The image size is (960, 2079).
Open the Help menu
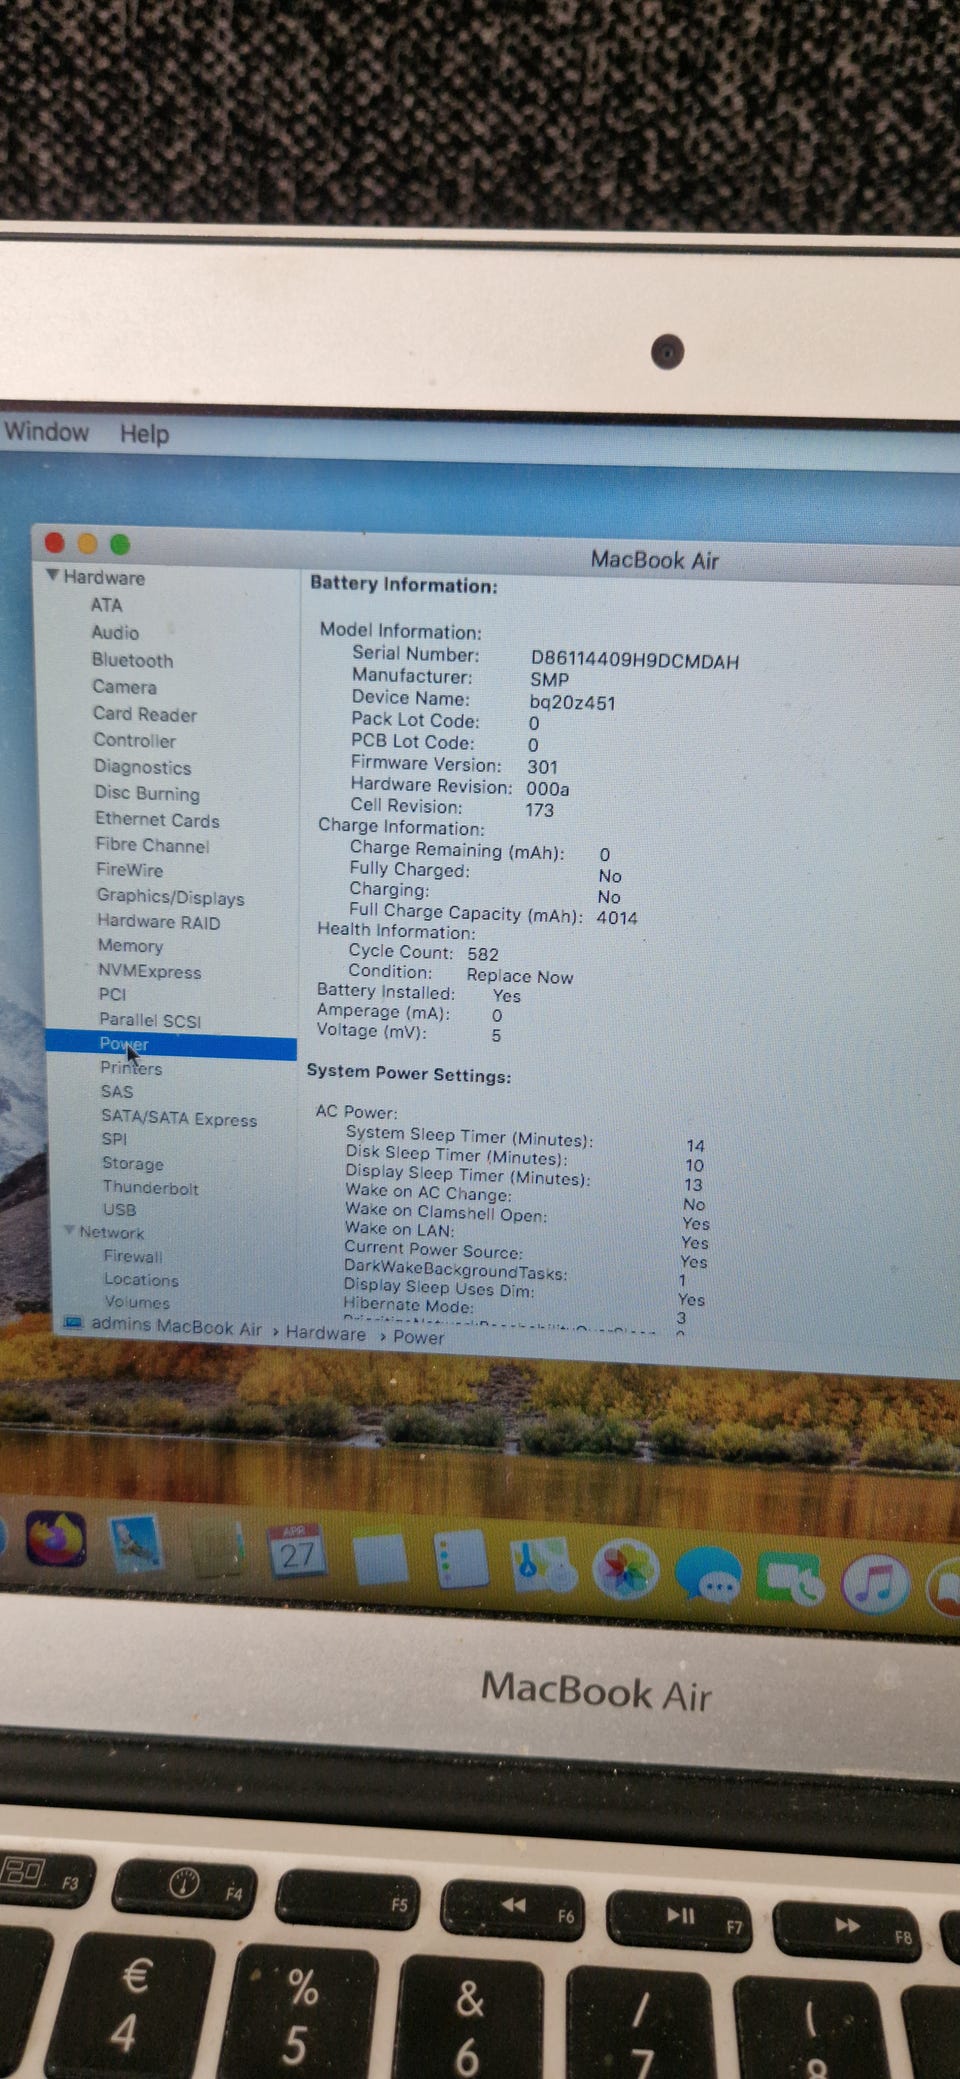pos(144,434)
